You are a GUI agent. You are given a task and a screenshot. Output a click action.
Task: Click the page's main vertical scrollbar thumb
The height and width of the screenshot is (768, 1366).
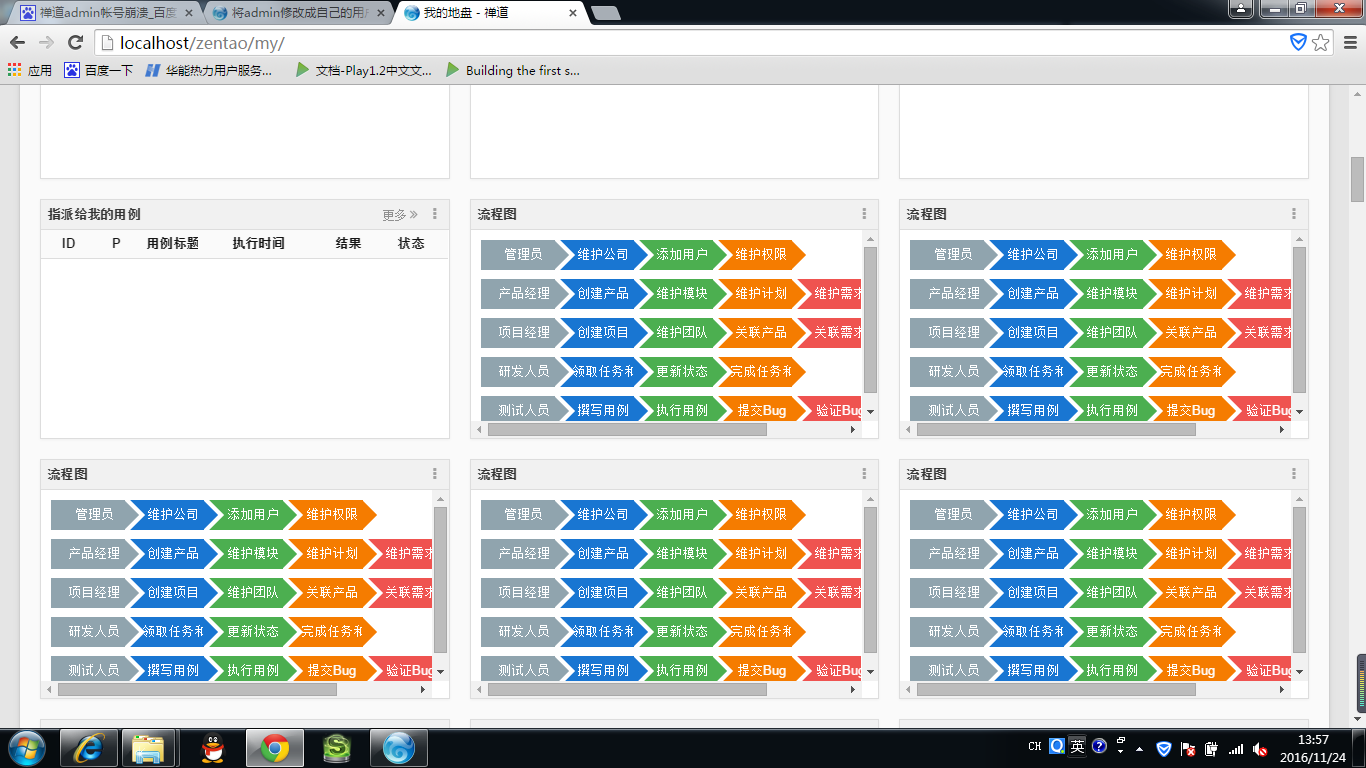click(x=1357, y=180)
